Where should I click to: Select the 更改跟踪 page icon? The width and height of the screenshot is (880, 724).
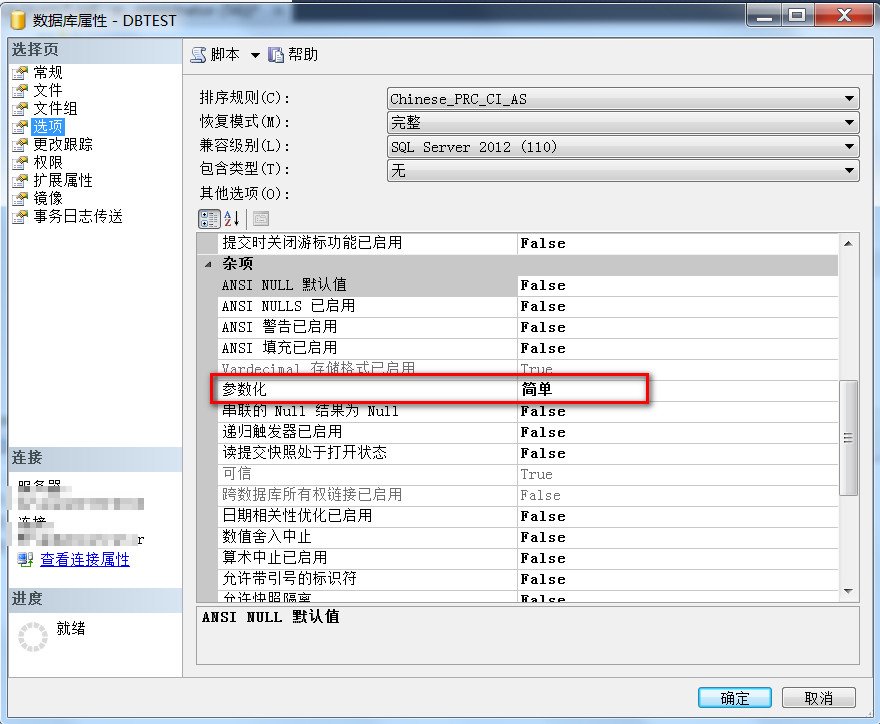(20, 144)
